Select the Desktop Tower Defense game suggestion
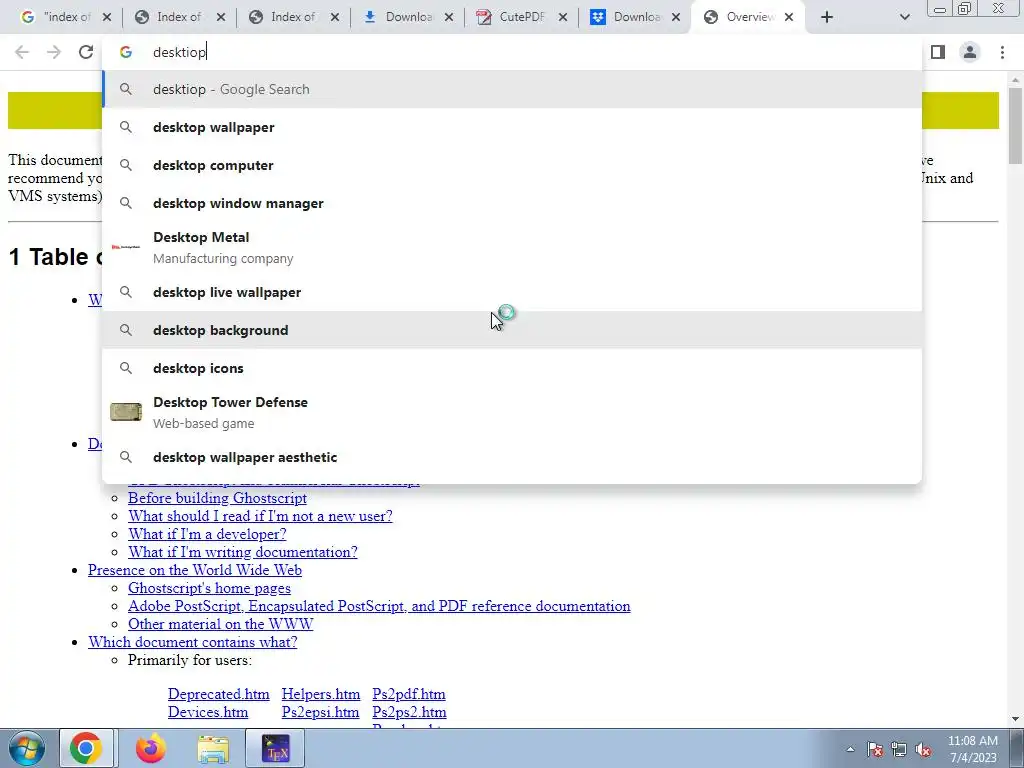 click(x=512, y=412)
